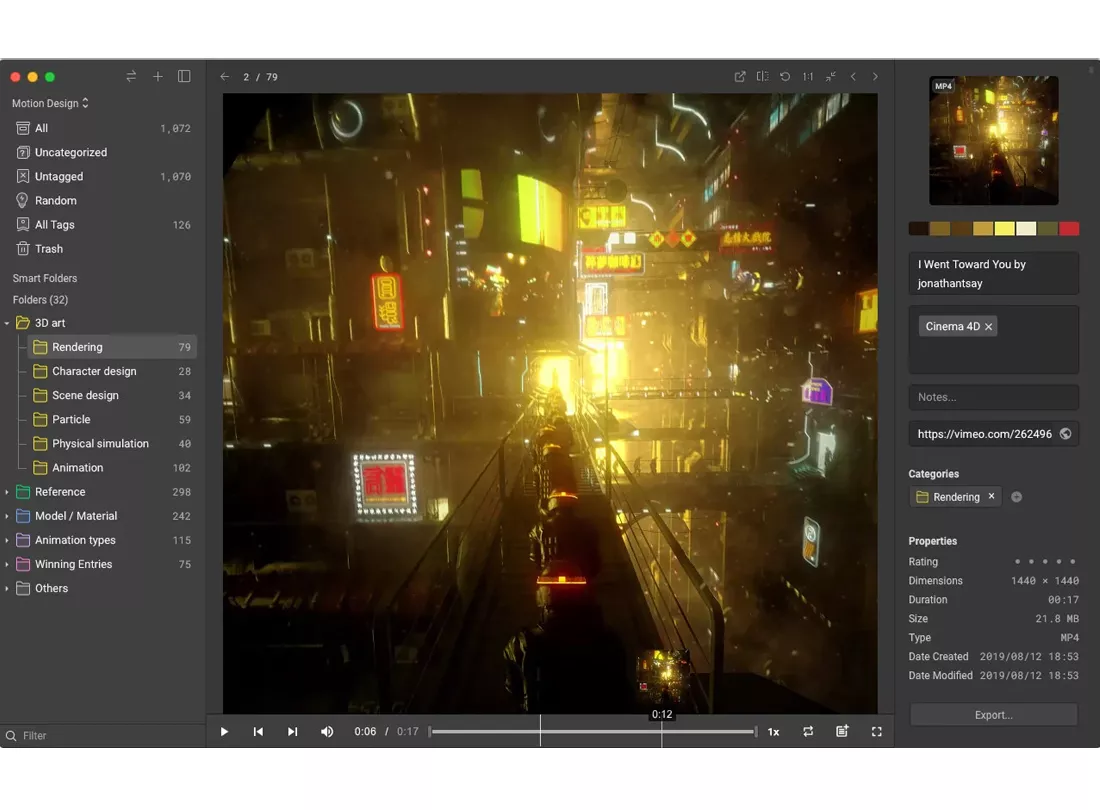Click the Folders (32) heading
Image resolution: width=1100 pixels, height=810 pixels.
[40, 299]
